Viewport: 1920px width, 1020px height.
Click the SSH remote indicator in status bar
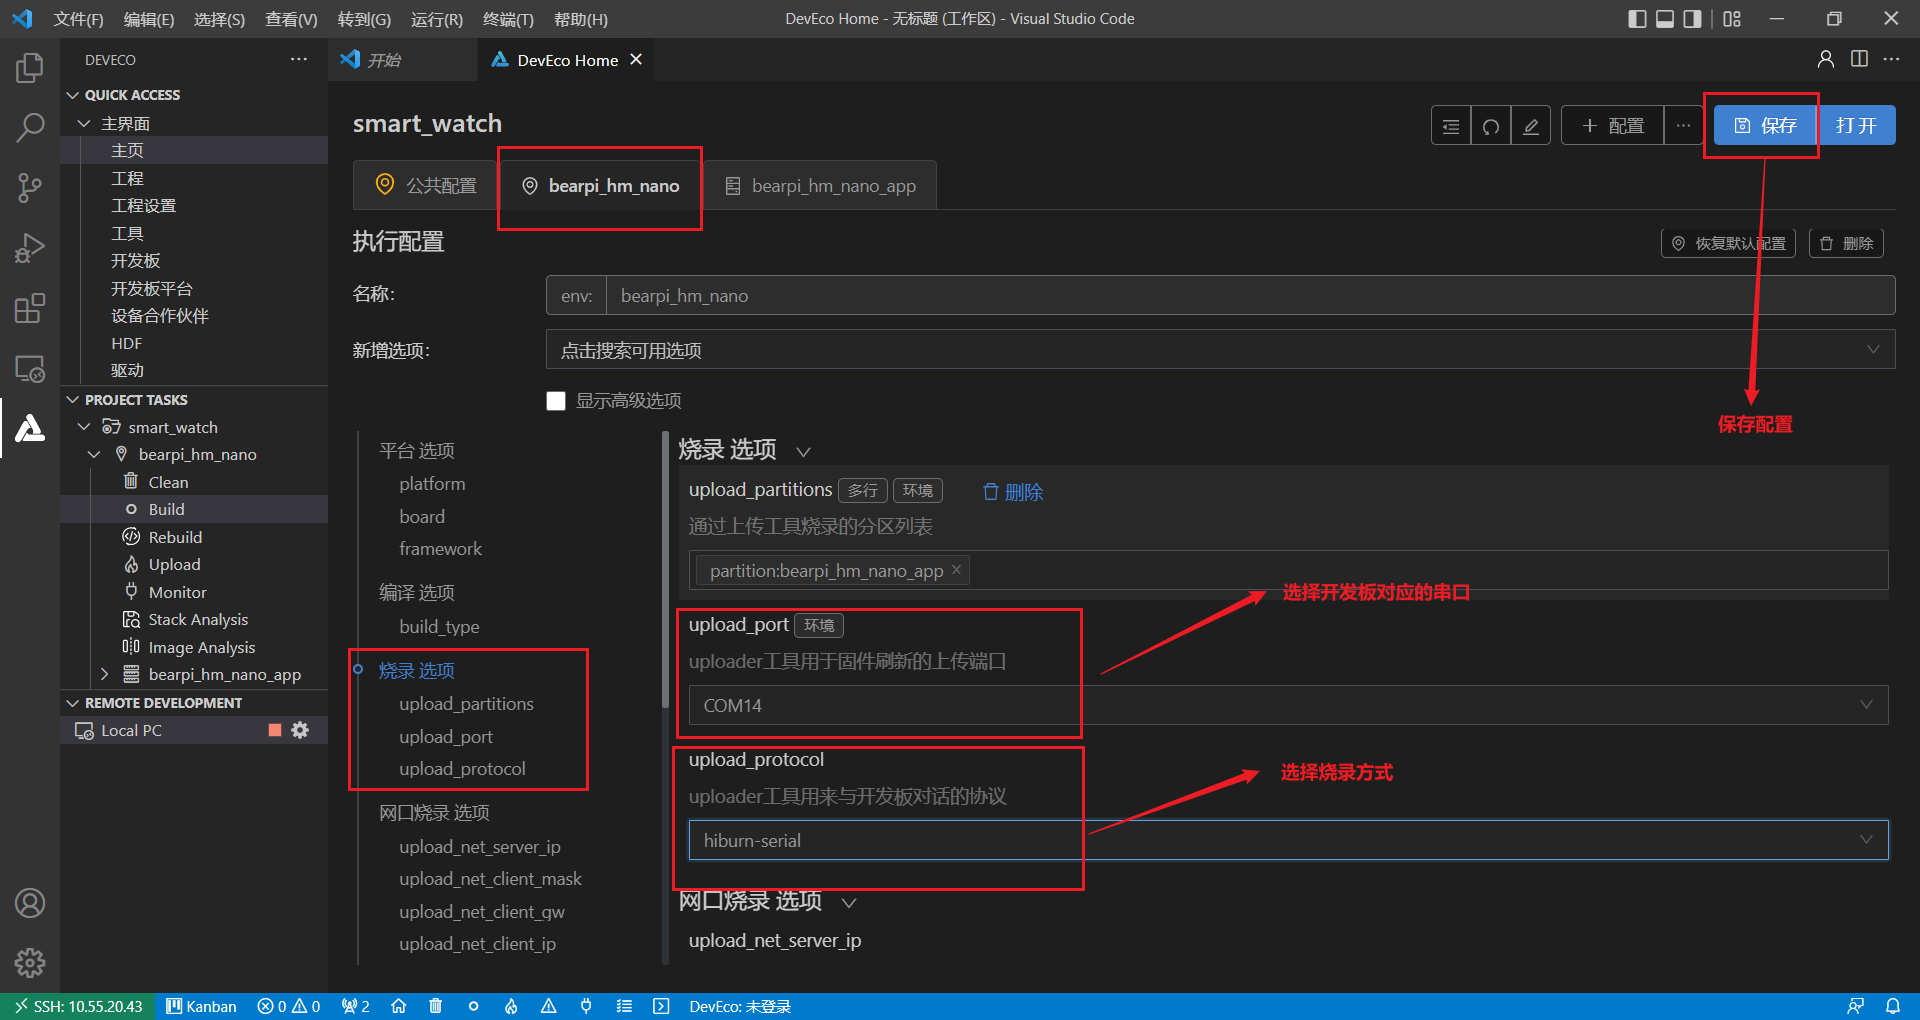click(79, 1006)
